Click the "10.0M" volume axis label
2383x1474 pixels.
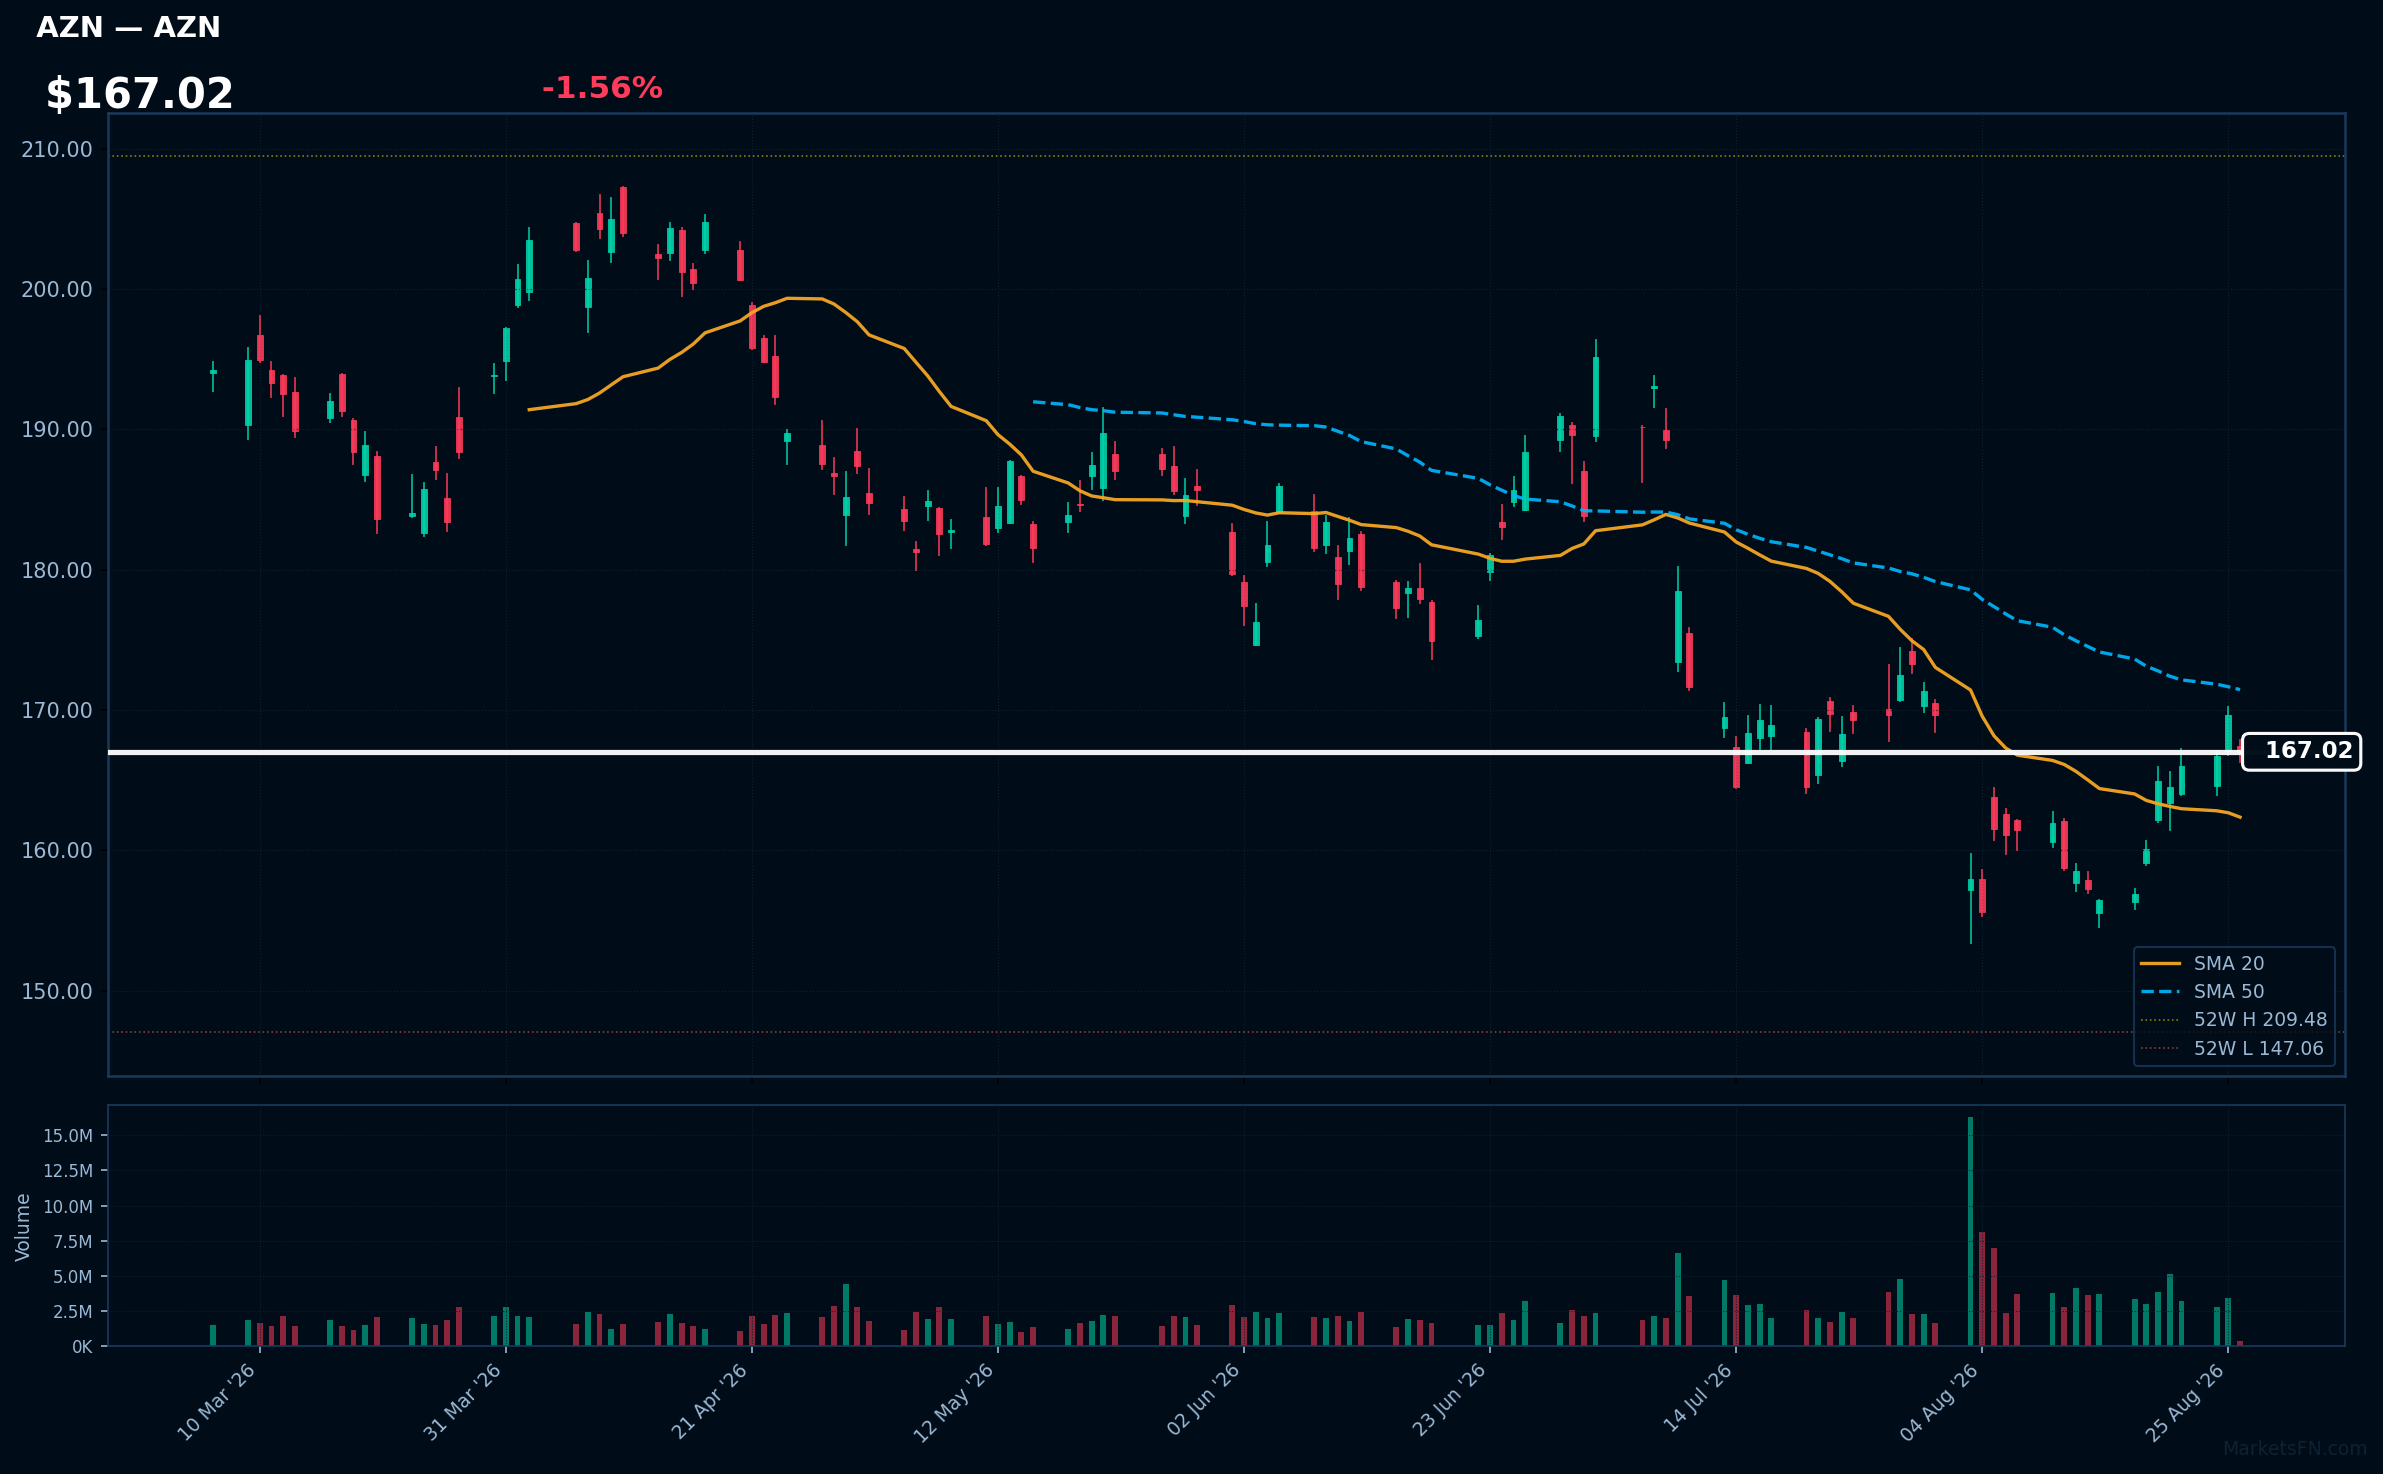68,1207
